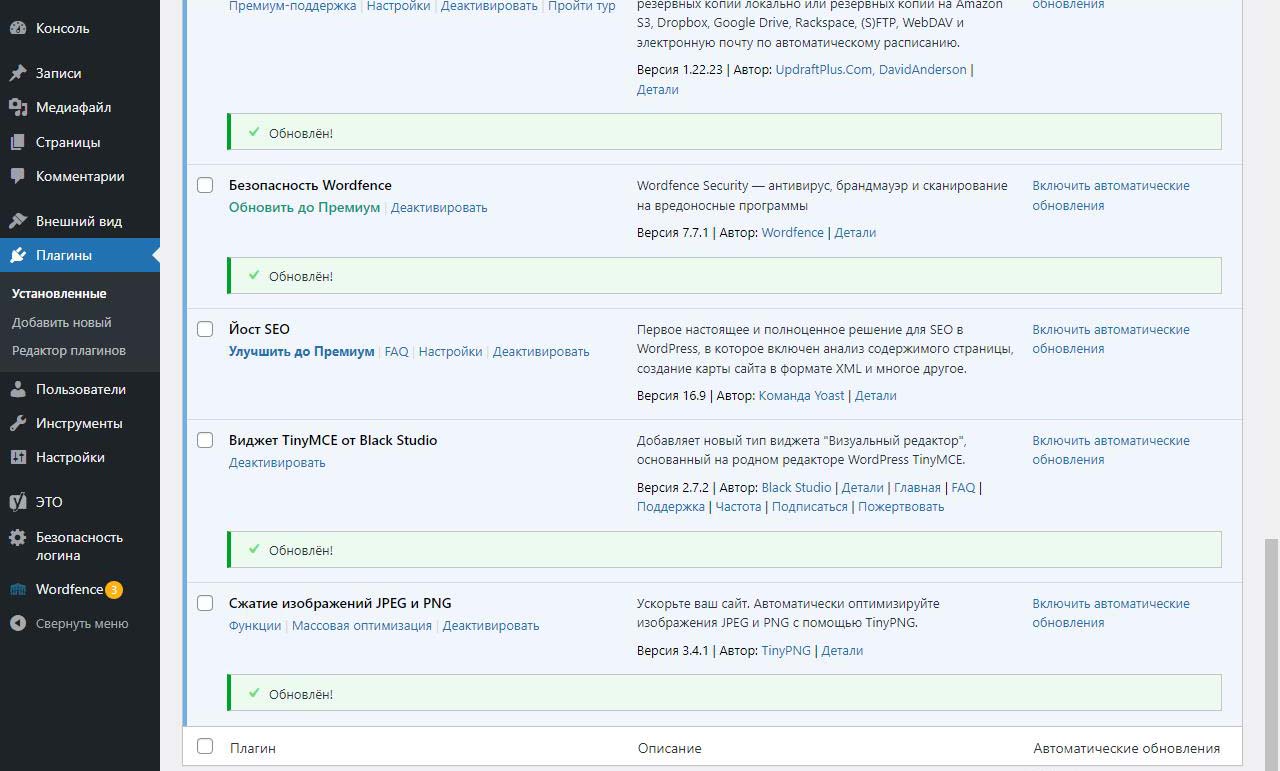Open the Добавить новый plugin submenu item
Screen dimensions: 1280x771
pos(62,322)
